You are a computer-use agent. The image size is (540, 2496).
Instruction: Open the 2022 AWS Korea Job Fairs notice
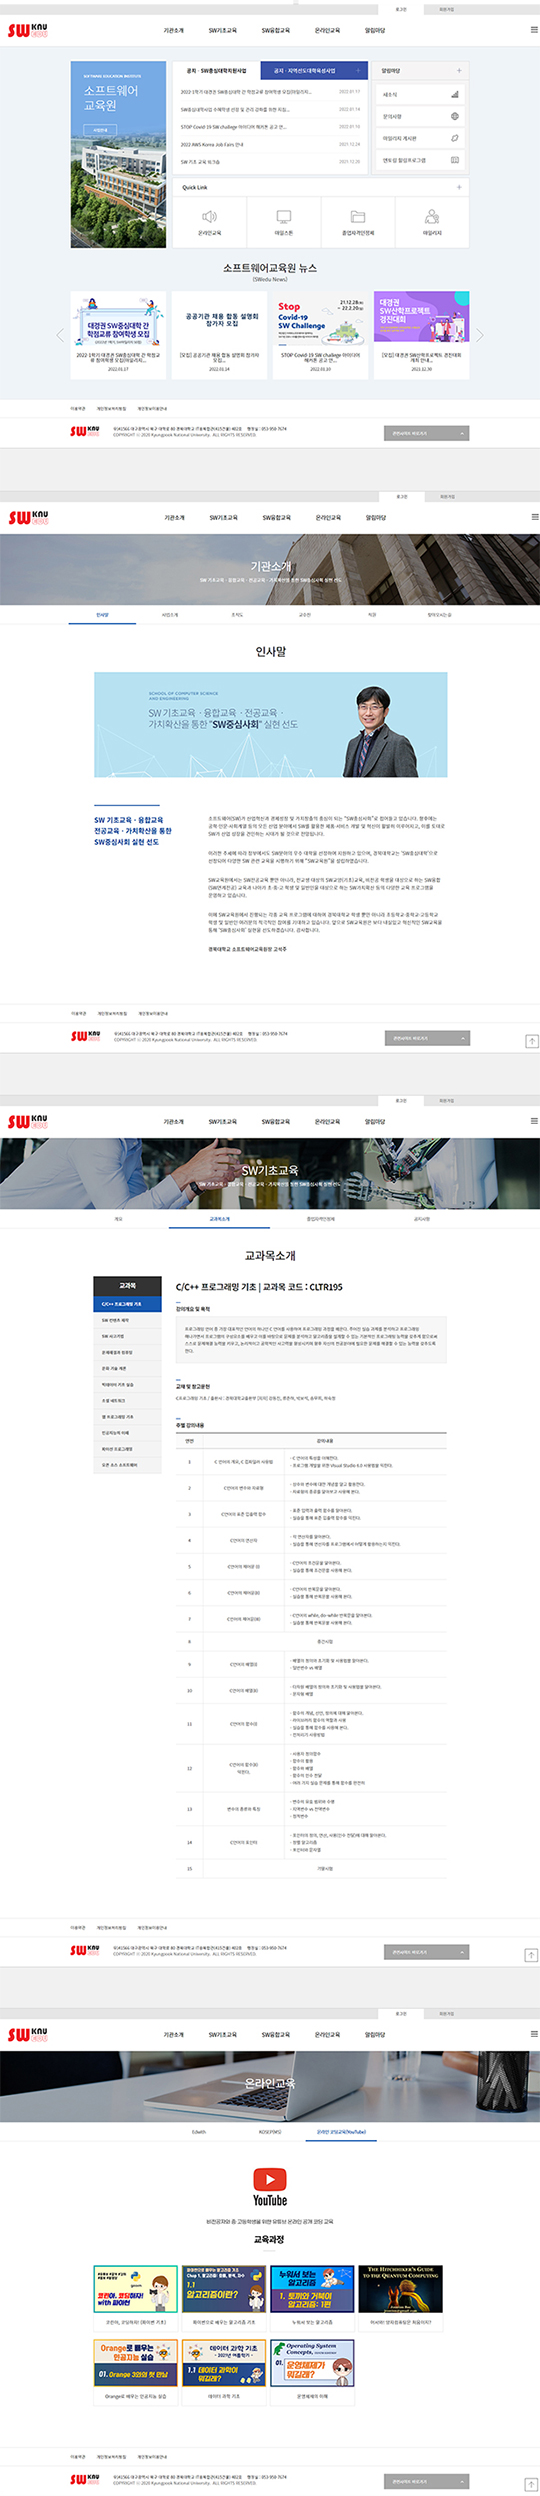click(212, 144)
